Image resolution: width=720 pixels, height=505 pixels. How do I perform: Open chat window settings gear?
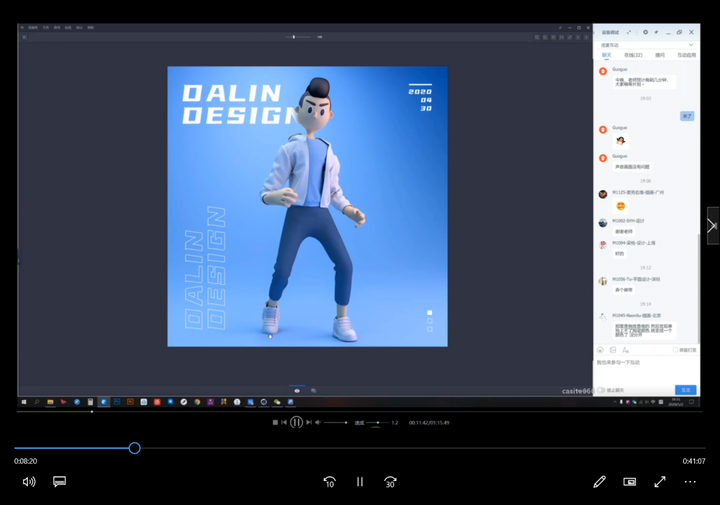(x=645, y=32)
